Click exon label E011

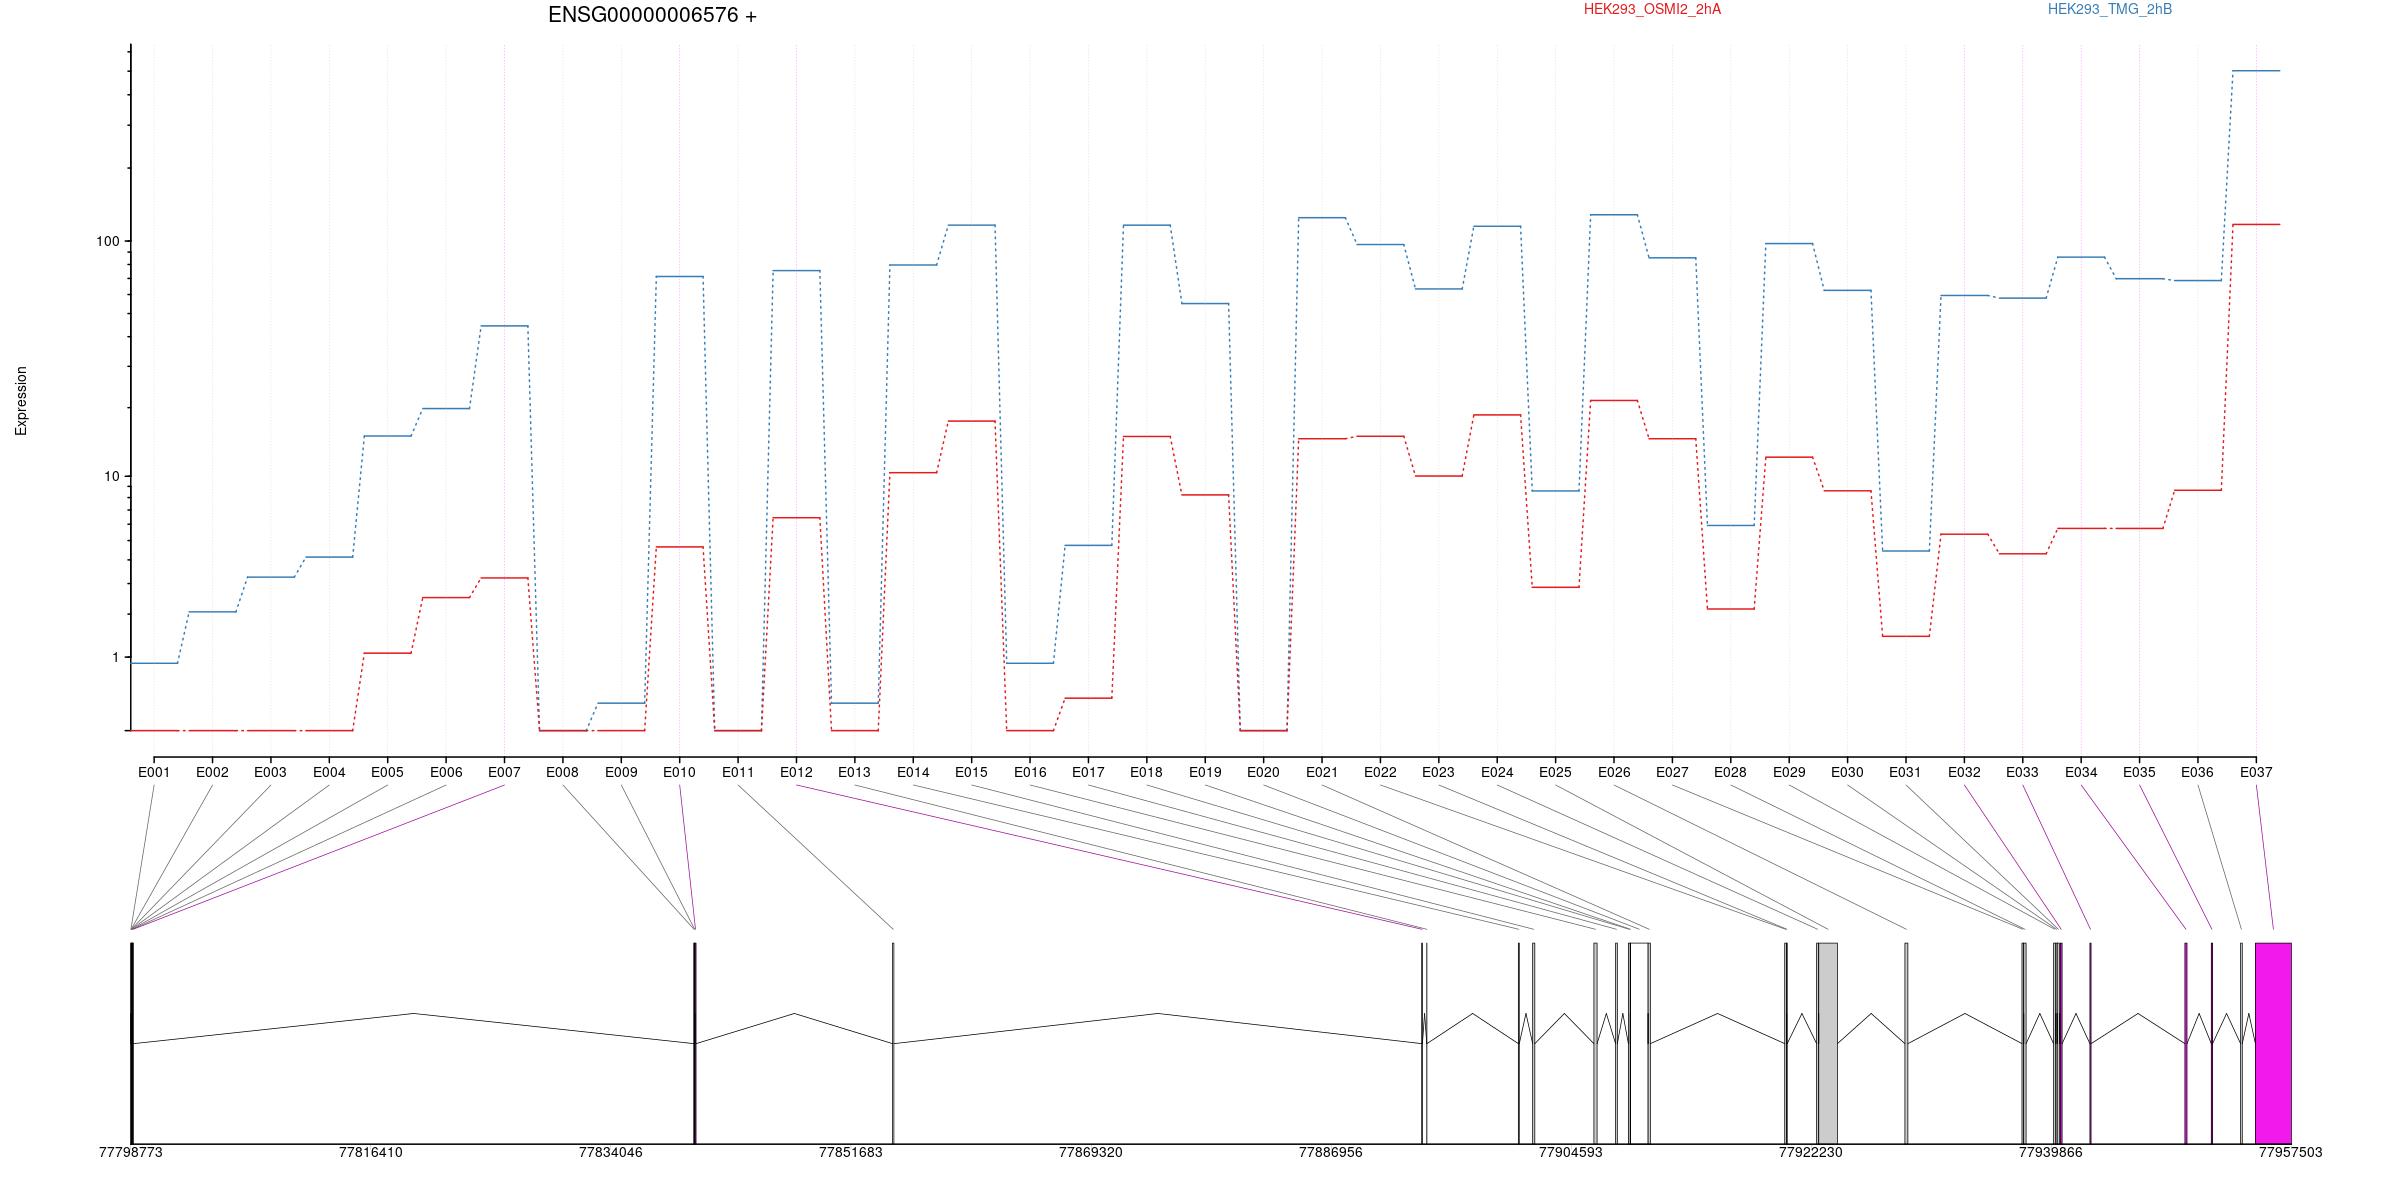click(738, 772)
